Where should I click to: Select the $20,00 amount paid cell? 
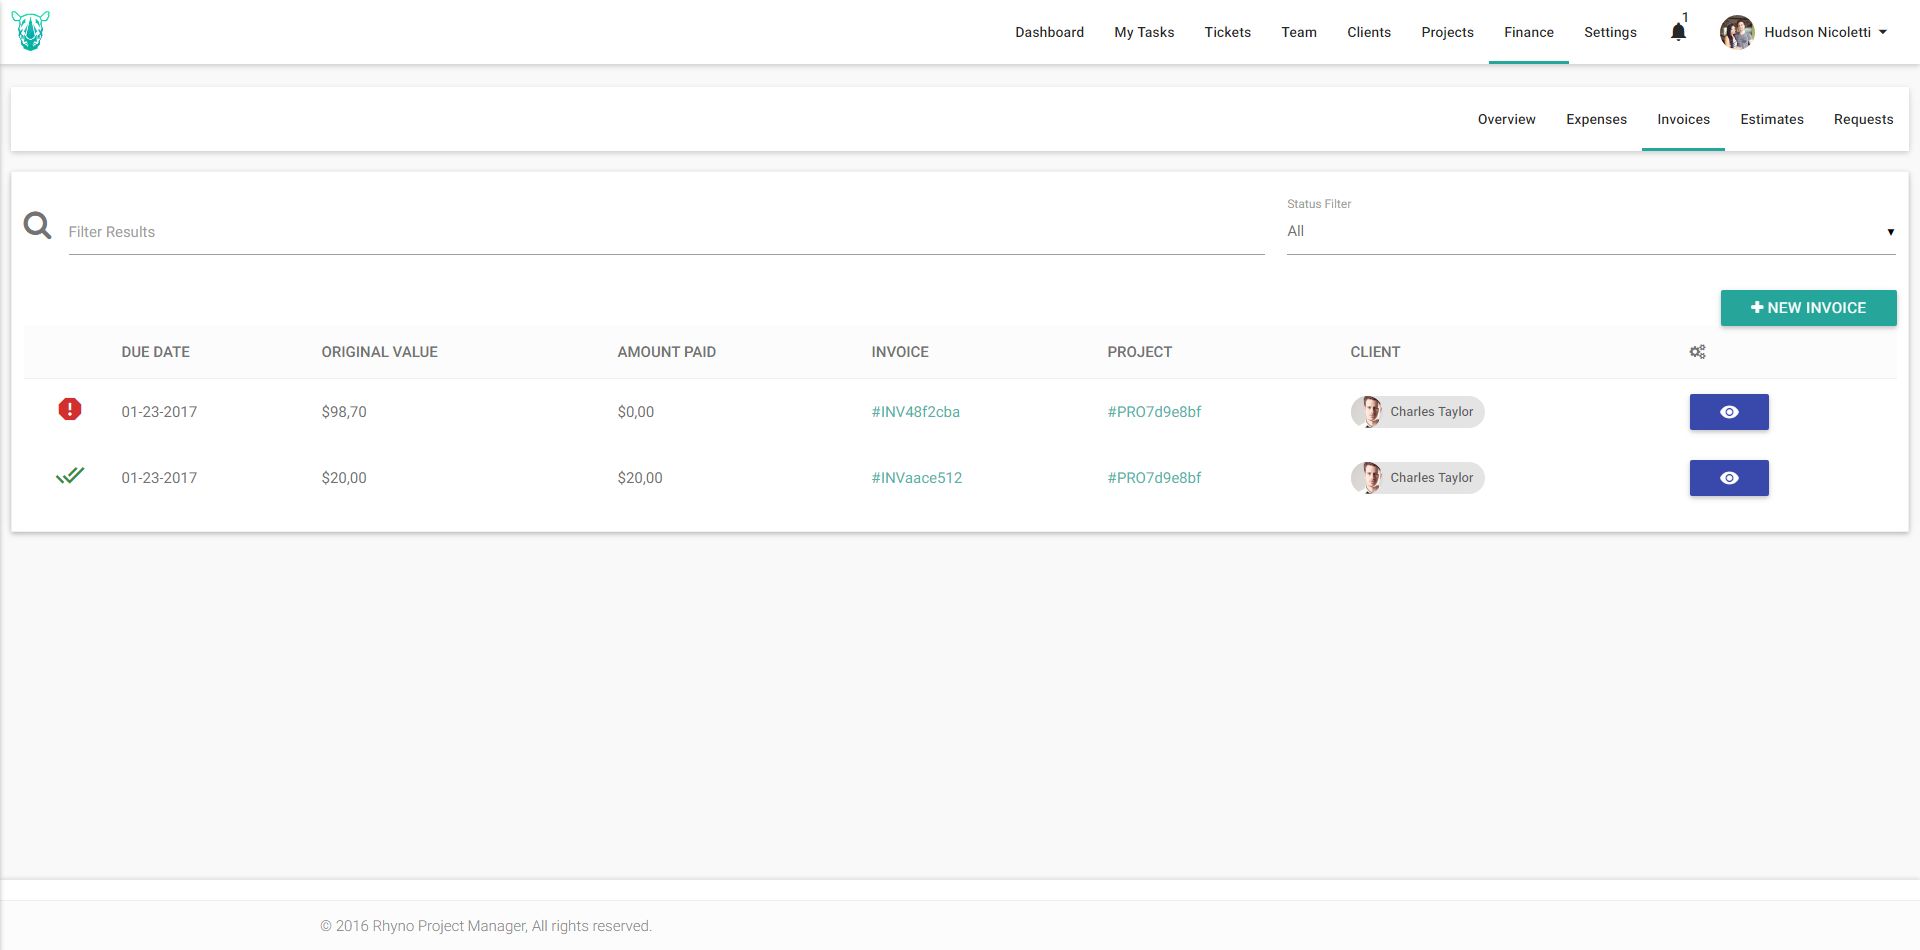pos(640,478)
